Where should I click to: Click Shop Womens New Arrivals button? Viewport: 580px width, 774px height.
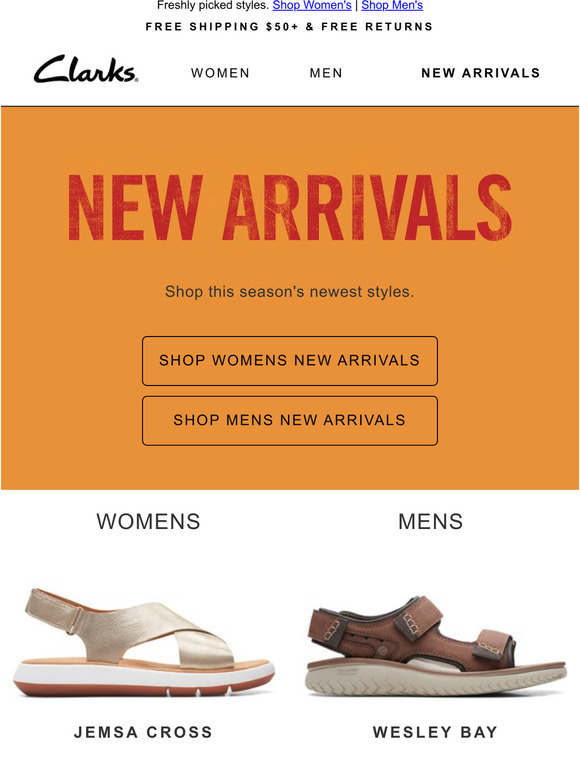pos(290,361)
